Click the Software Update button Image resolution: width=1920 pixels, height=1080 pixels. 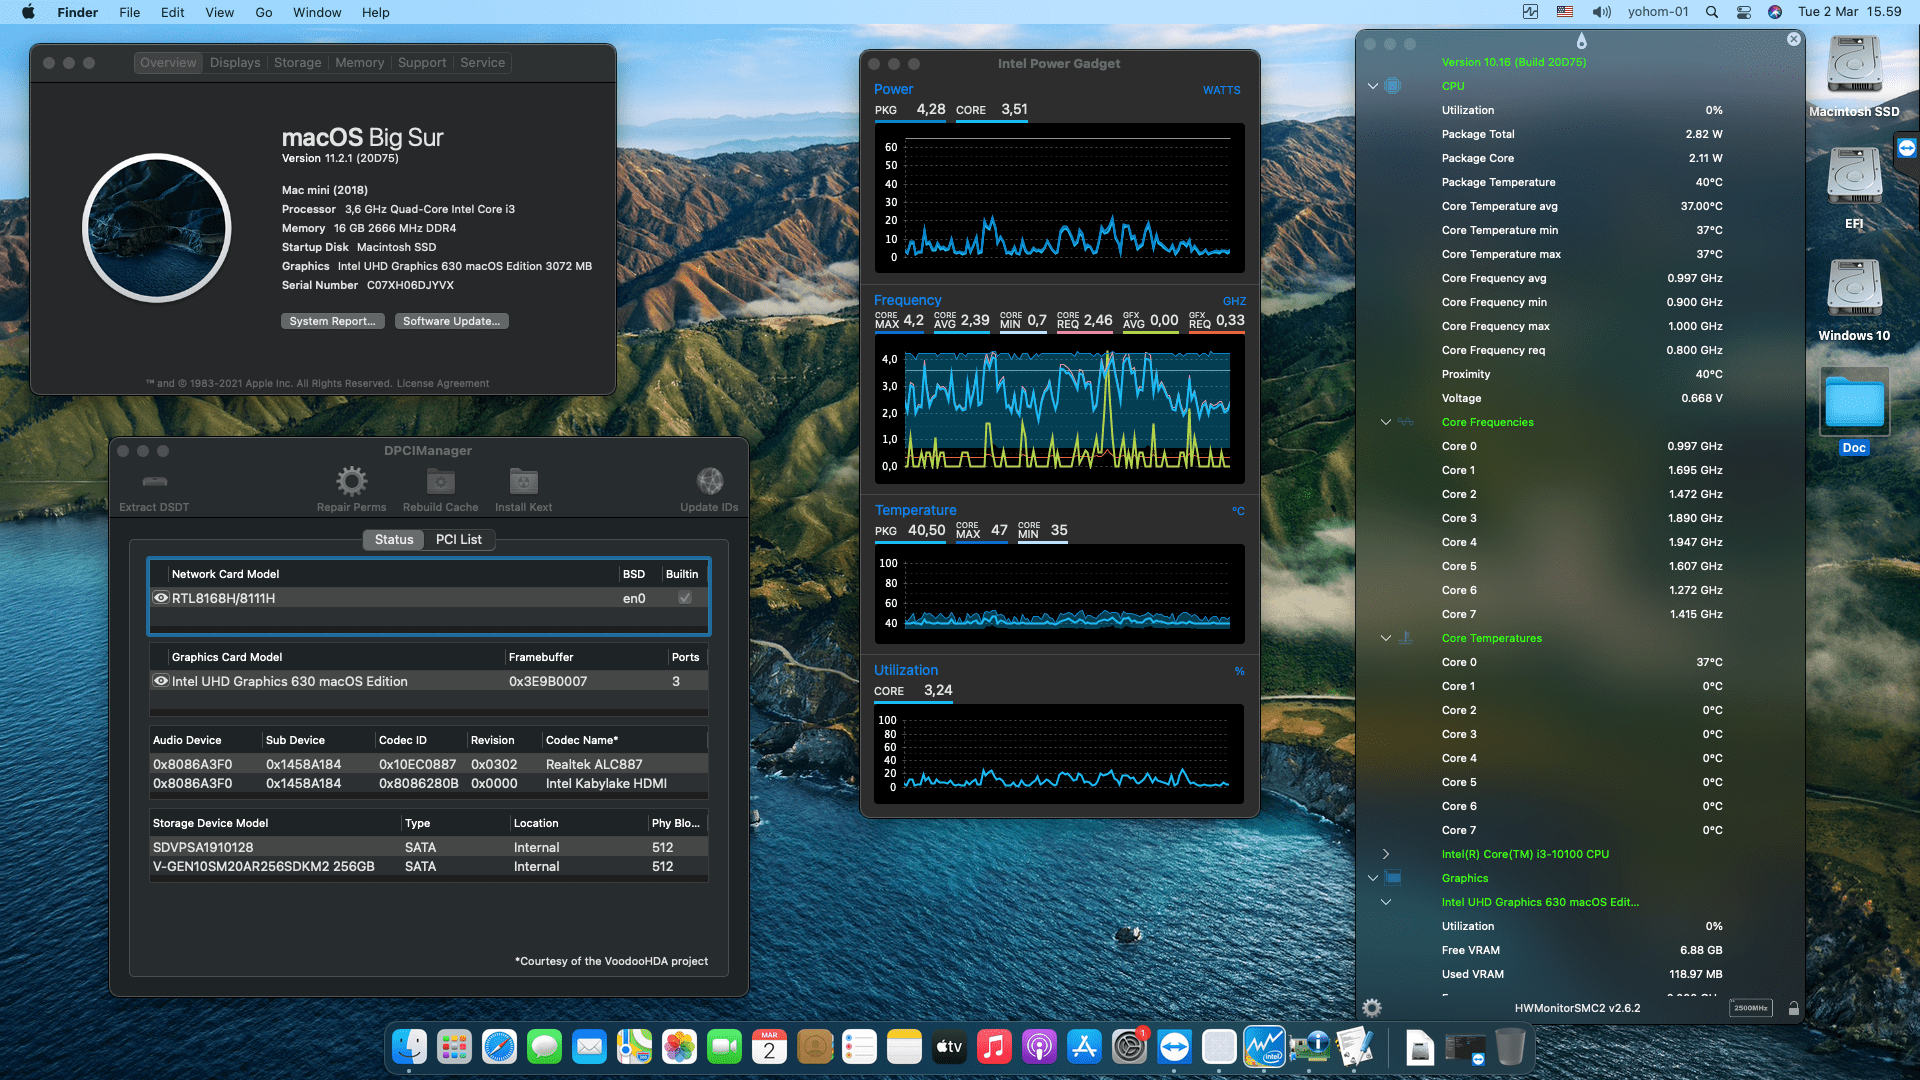[451, 321]
